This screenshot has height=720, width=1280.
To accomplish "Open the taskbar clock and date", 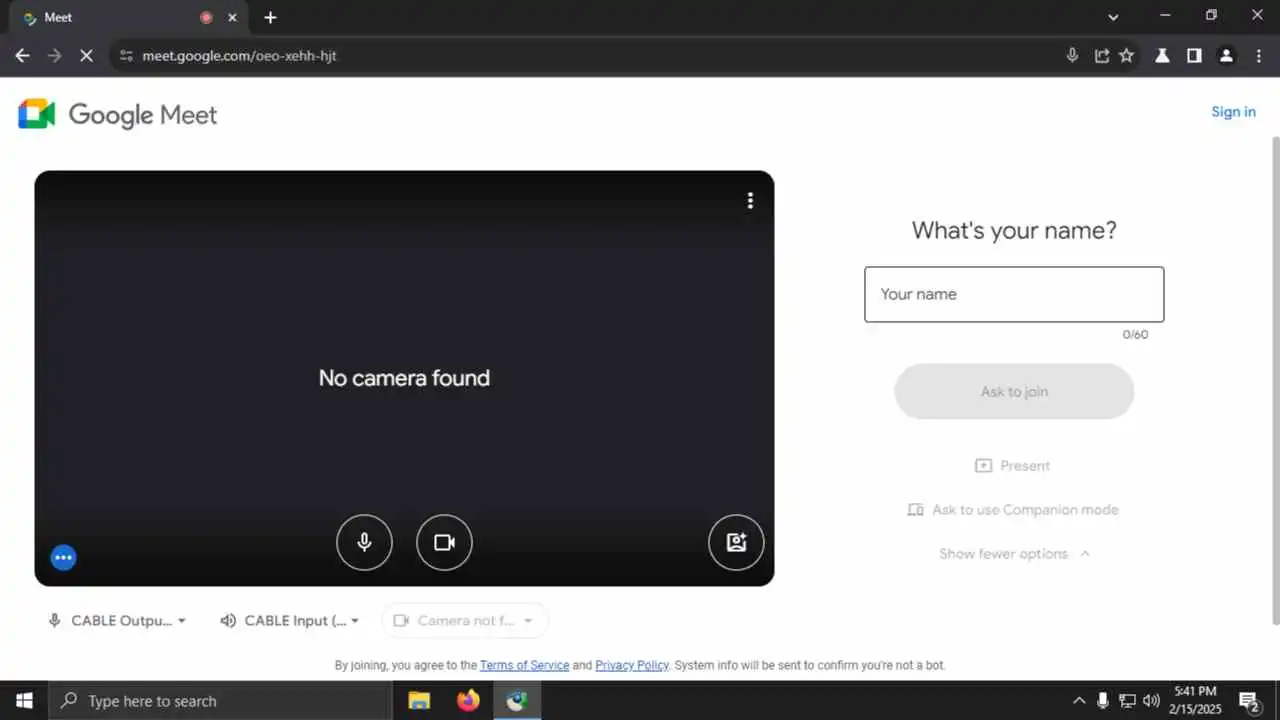I will coord(1196,701).
